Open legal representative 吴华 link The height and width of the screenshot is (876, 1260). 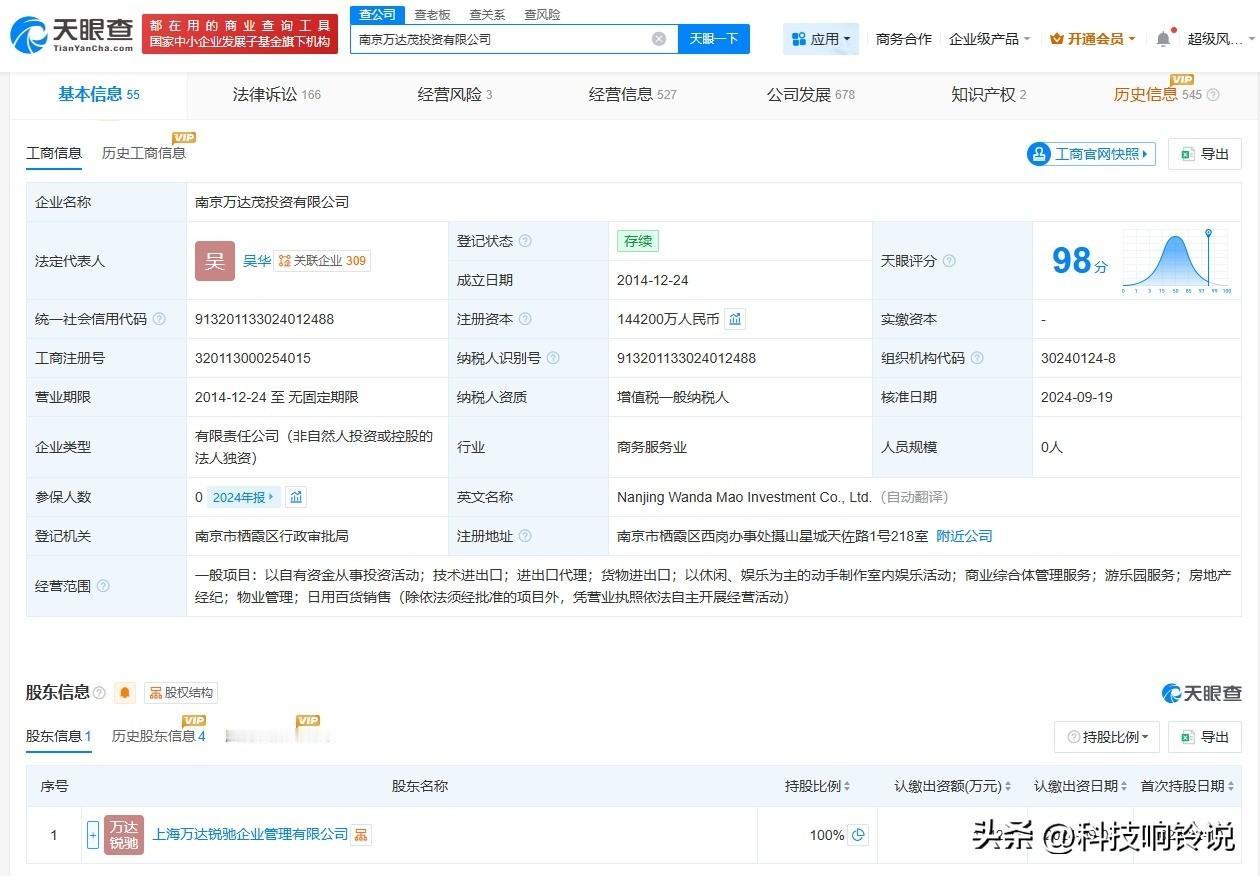click(x=257, y=261)
